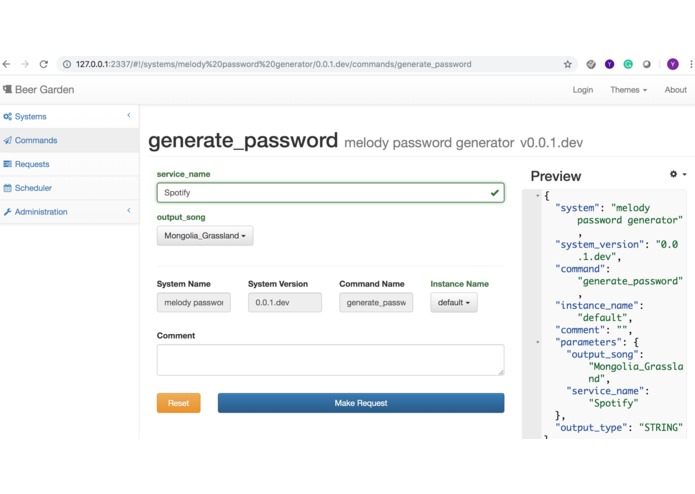Click the green circular extension icon

click(628, 64)
